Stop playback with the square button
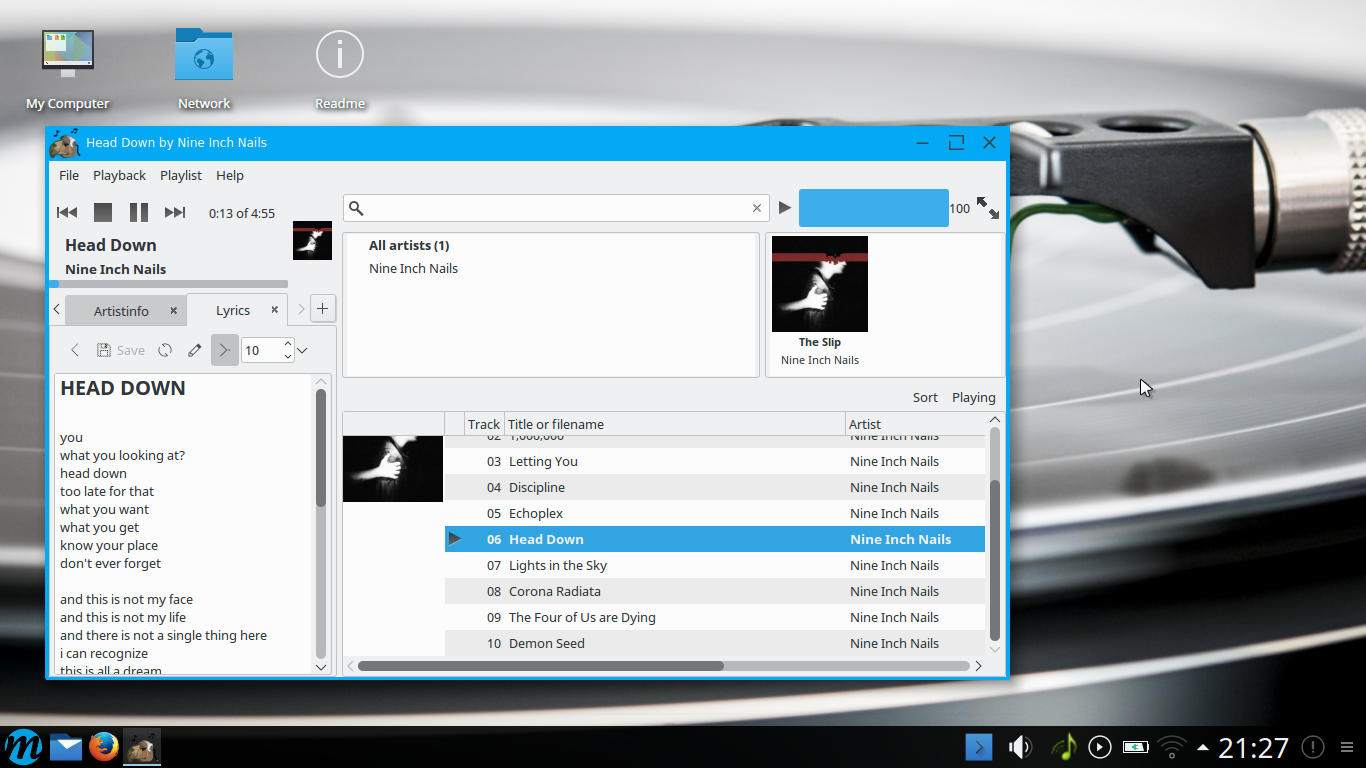This screenshot has height=768, width=1366. 103,212
